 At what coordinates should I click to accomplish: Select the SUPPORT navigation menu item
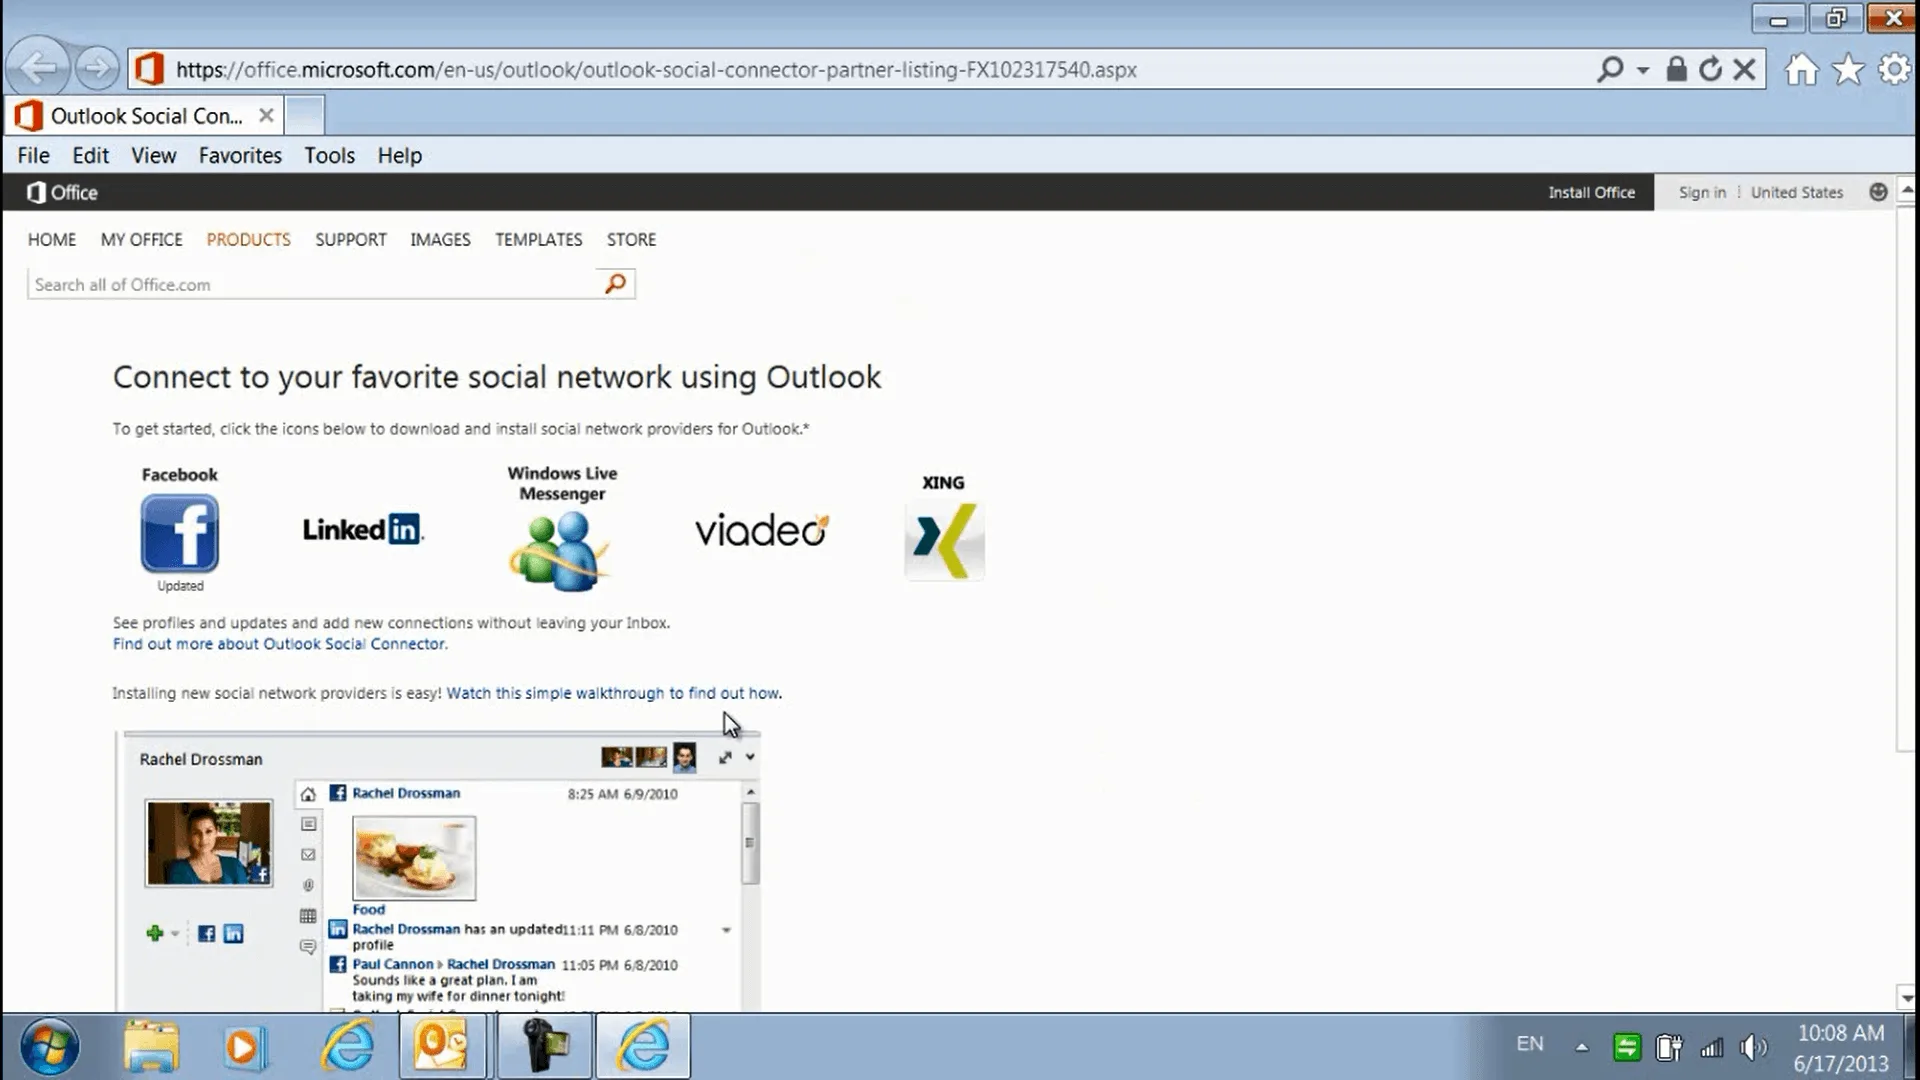[x=349, y=239]
